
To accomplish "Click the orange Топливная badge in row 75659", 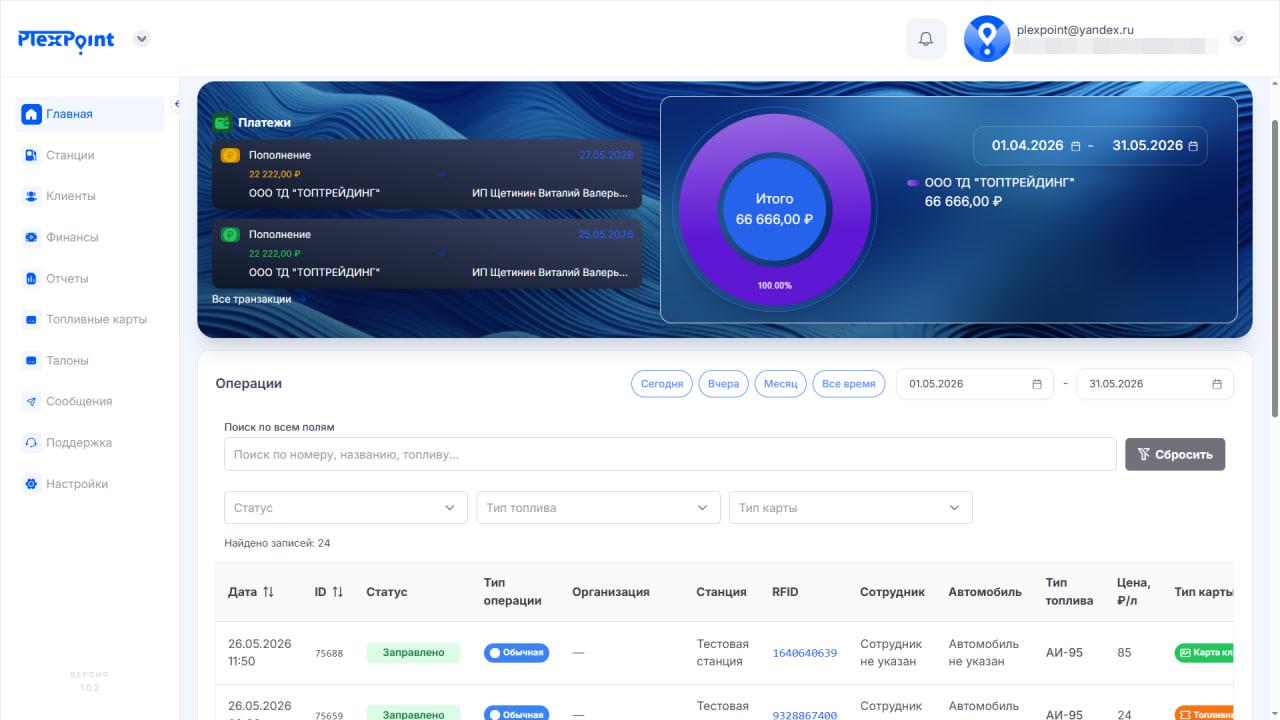I will 1204,715.
